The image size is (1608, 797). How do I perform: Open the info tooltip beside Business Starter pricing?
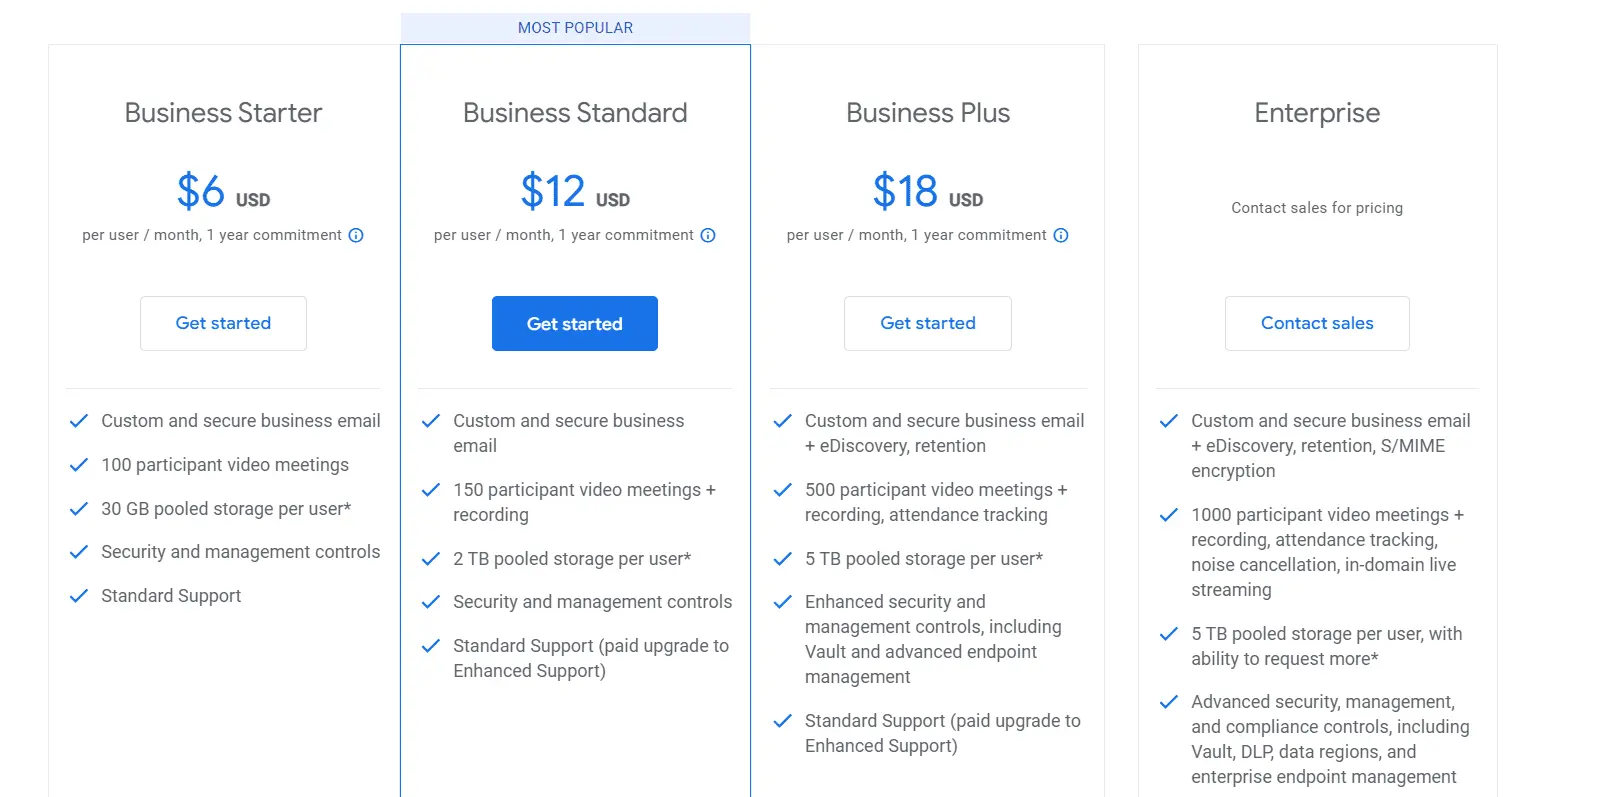[x=357, y=235]
